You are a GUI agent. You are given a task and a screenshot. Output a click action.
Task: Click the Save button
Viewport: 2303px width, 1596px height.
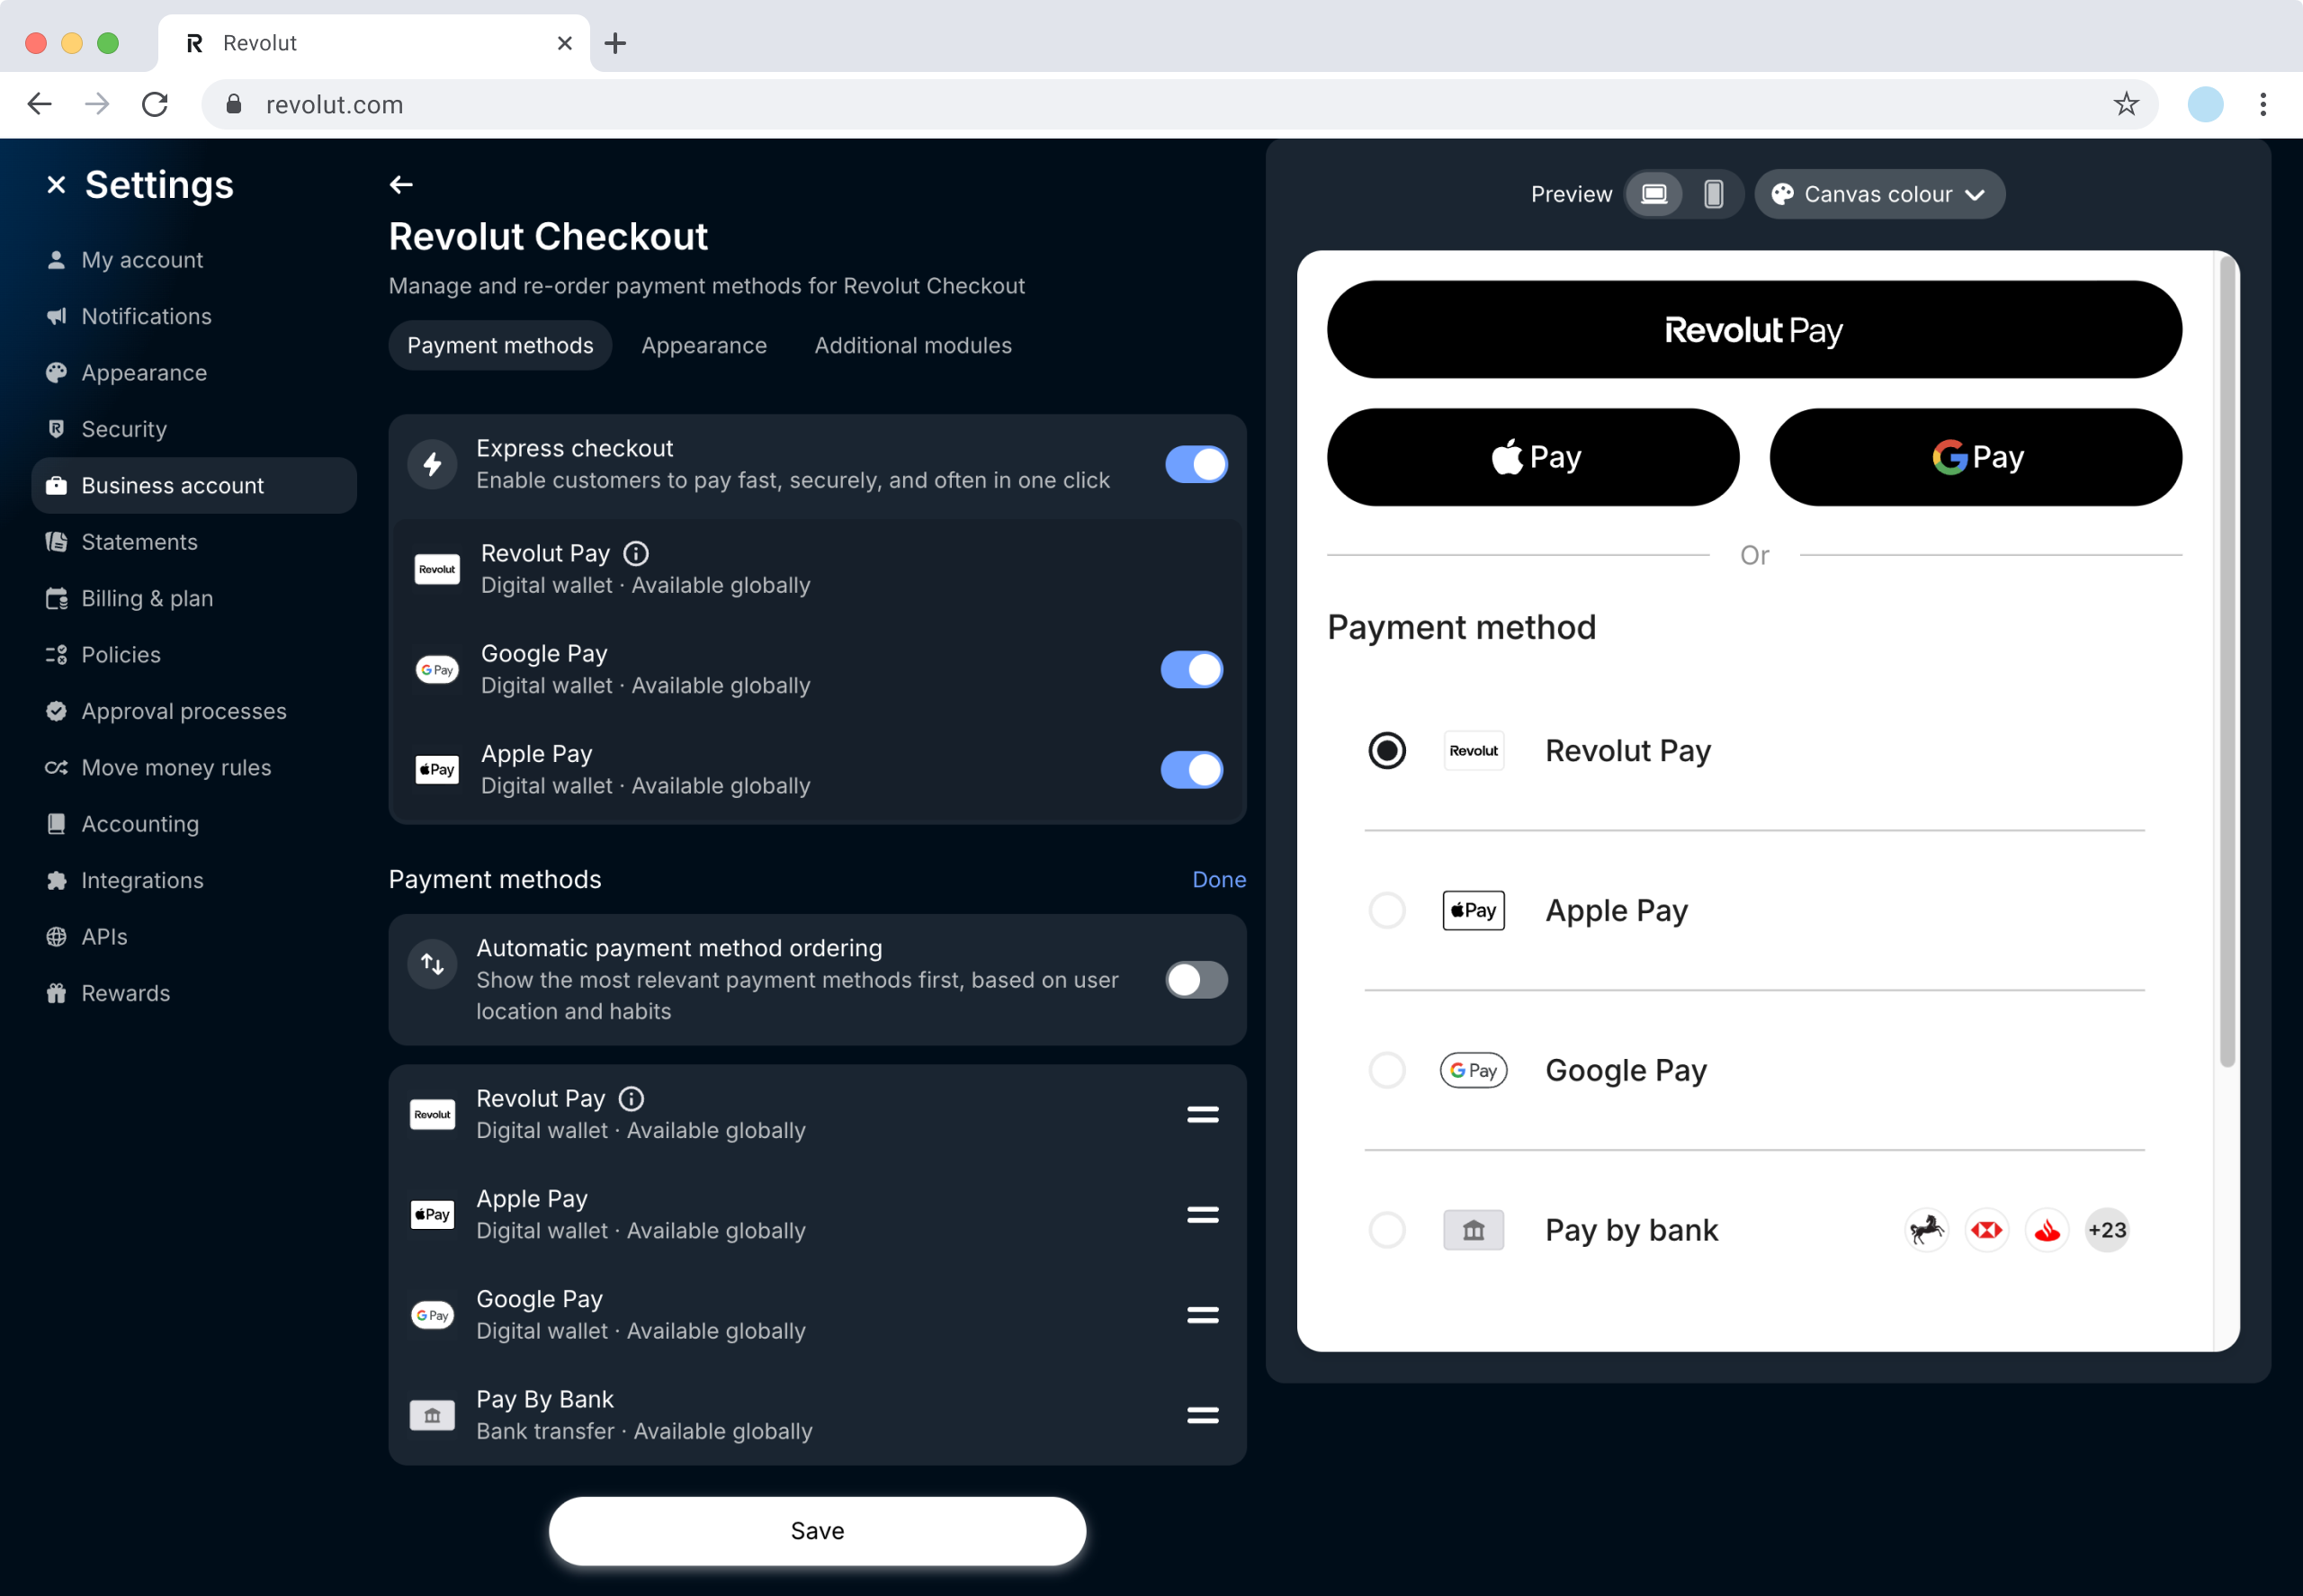click(817, 1531)
